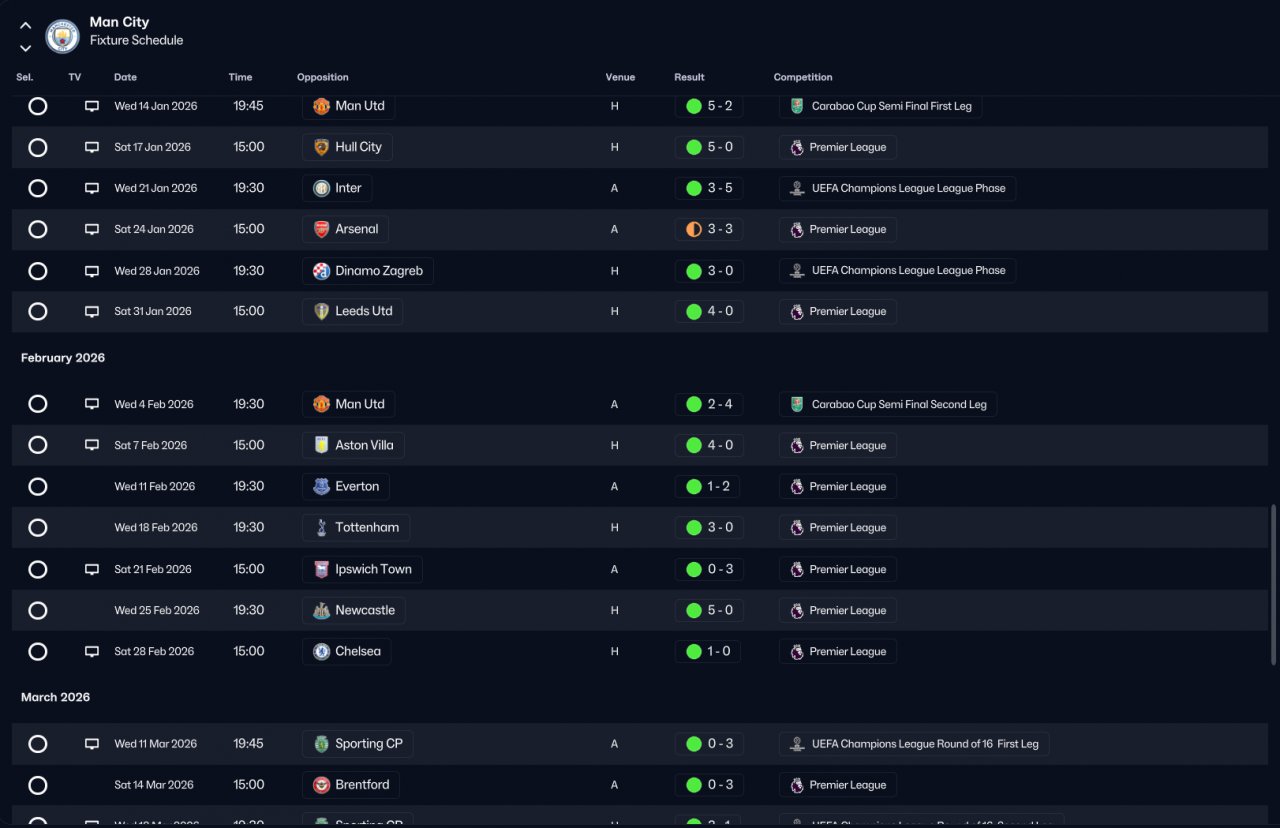1280x828 pixels.
Task: Click the Man City club badge
Action: pyautogui.click(x=62, y=37)
